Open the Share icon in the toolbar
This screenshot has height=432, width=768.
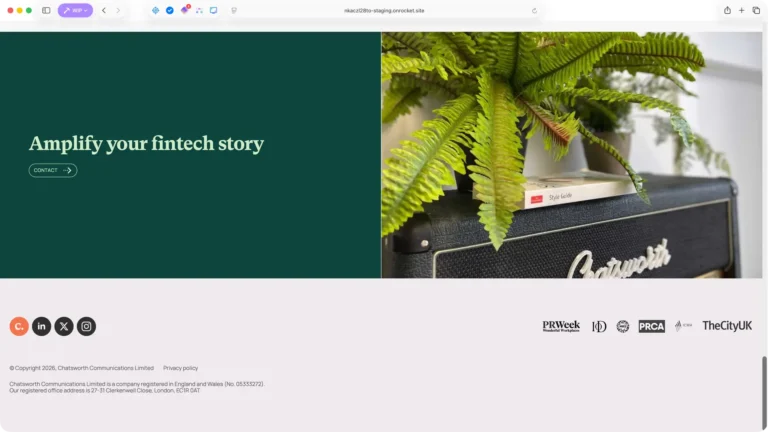(727, 10)
